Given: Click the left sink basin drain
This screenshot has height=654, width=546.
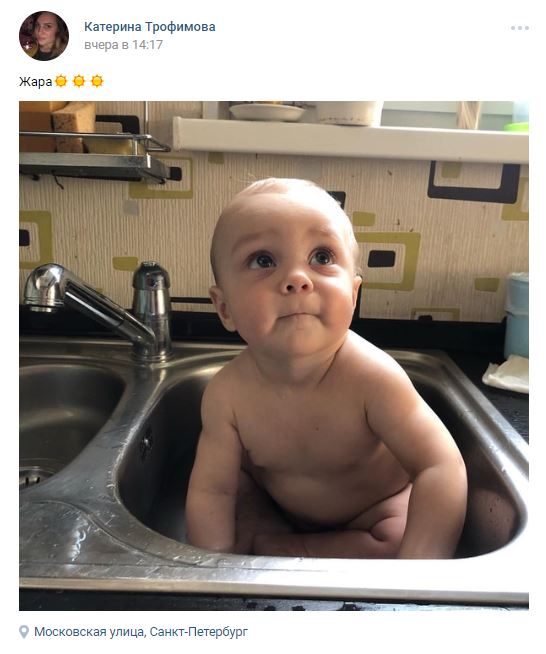Looking at the screenshot, I should coord(37,476).
